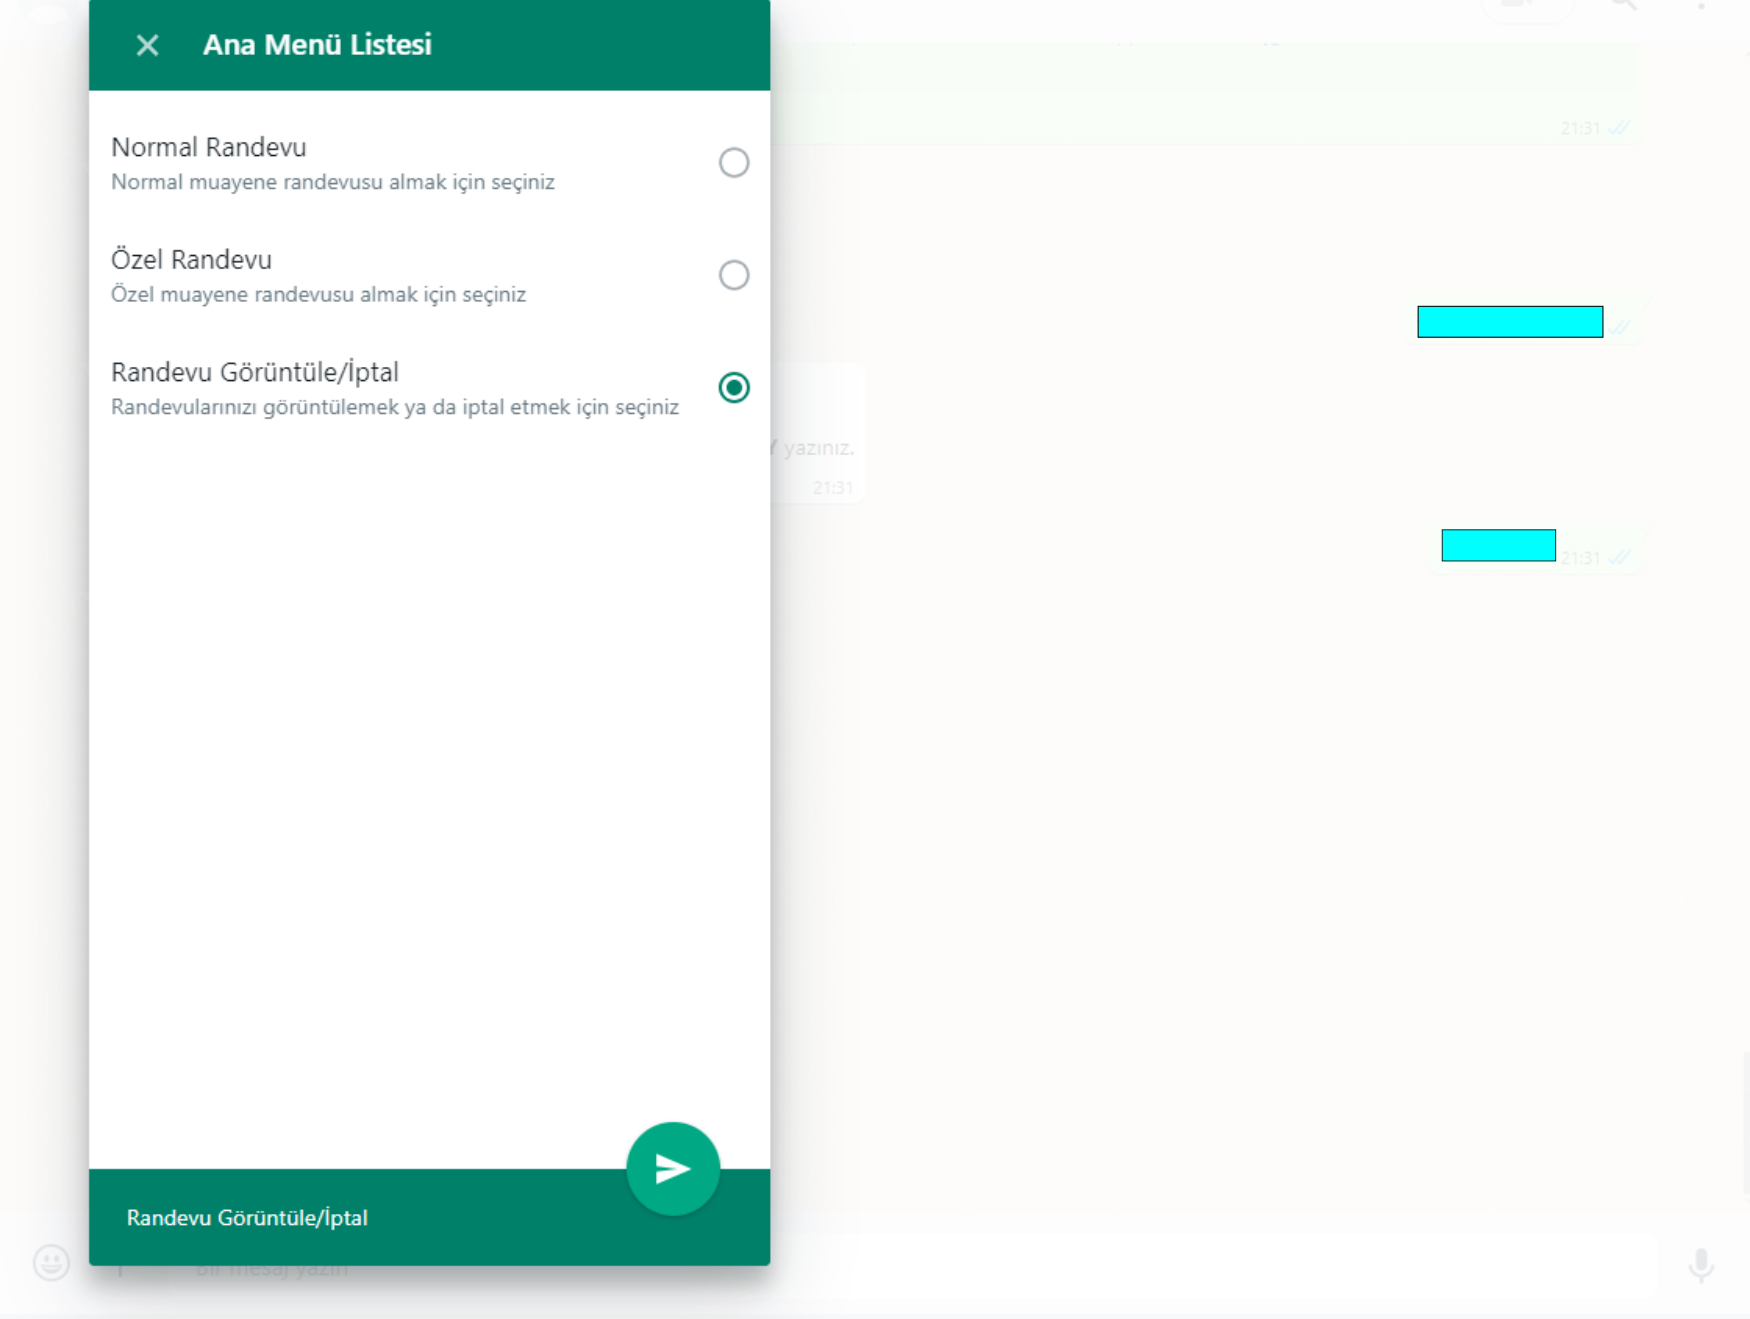1750x1319 pixels.
Task: Click the footer label "Randevu Görüntüle/İptal"
Action: [x=247, y=1218]
